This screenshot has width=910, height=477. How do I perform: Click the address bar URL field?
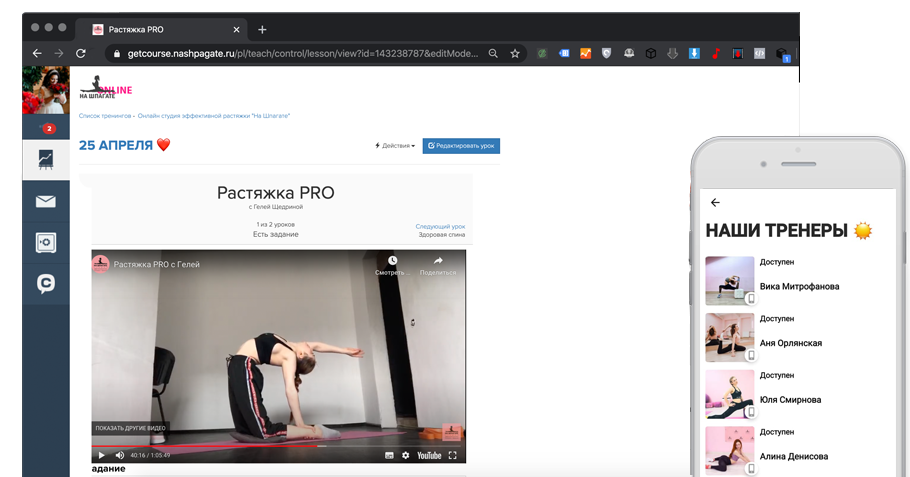tap(302, 53)
